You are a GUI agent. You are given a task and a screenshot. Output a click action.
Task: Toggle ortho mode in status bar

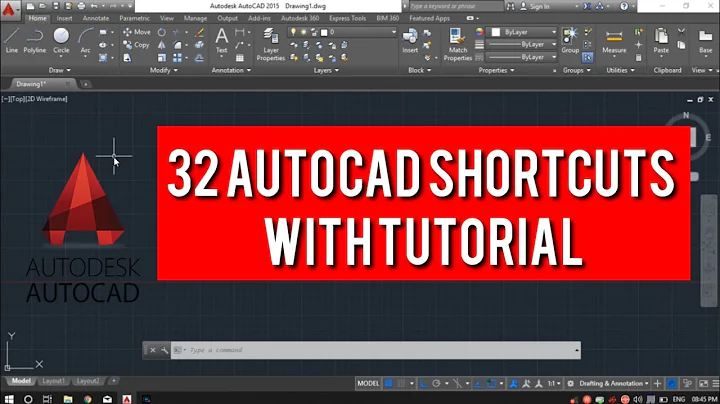point(423,383)
